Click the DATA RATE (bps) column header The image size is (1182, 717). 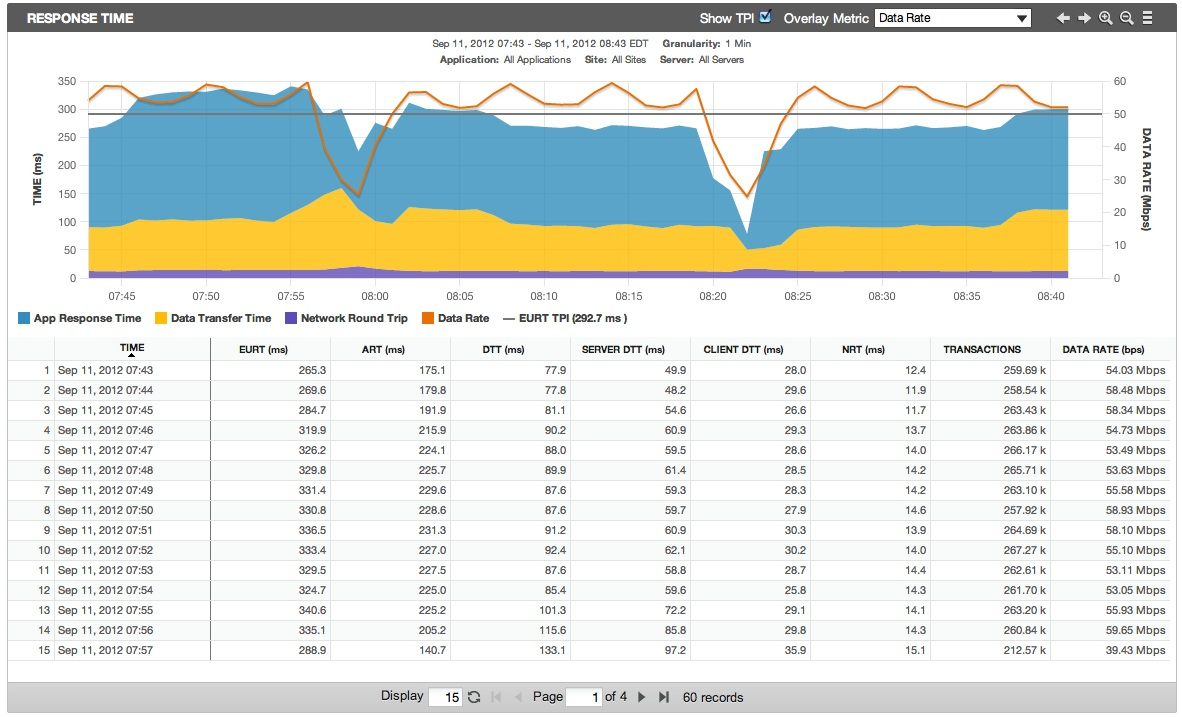(1103, 350)
